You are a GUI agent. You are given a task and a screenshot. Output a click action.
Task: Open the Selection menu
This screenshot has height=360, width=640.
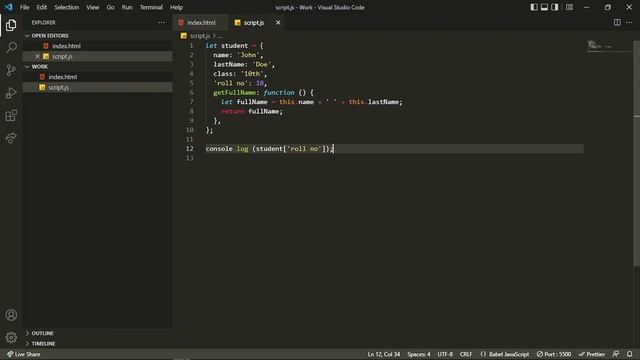(x=67, y=7)
